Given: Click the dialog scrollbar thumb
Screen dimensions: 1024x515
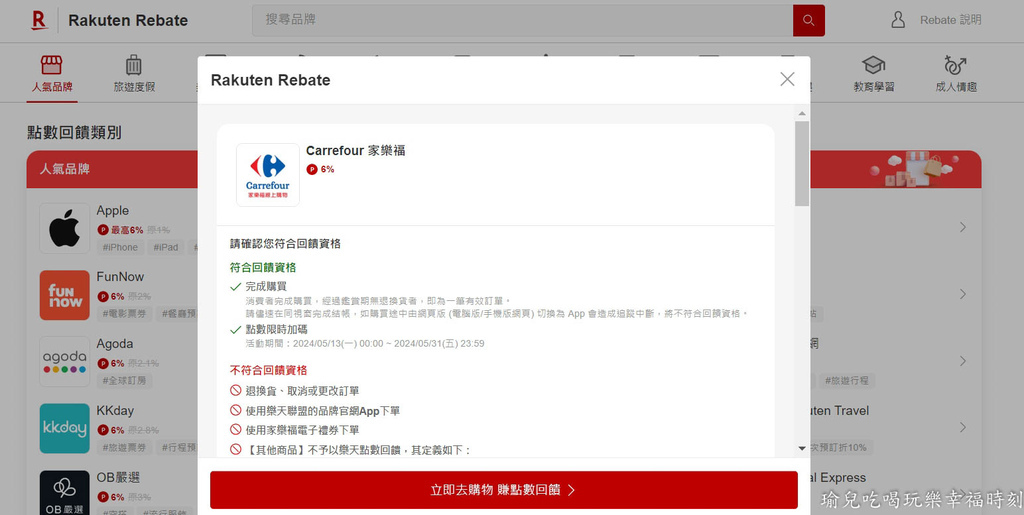Looking at the screenshot, I should (x=802, y=164).
